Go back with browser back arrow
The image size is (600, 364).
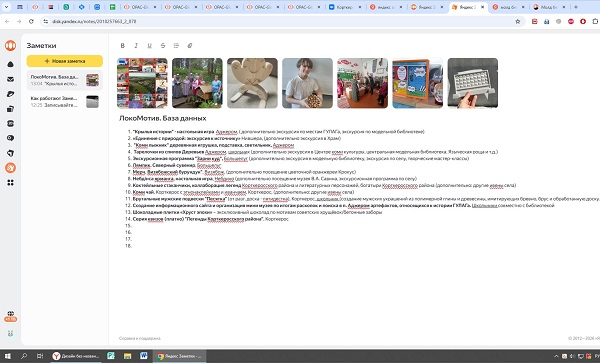(7, 21)
